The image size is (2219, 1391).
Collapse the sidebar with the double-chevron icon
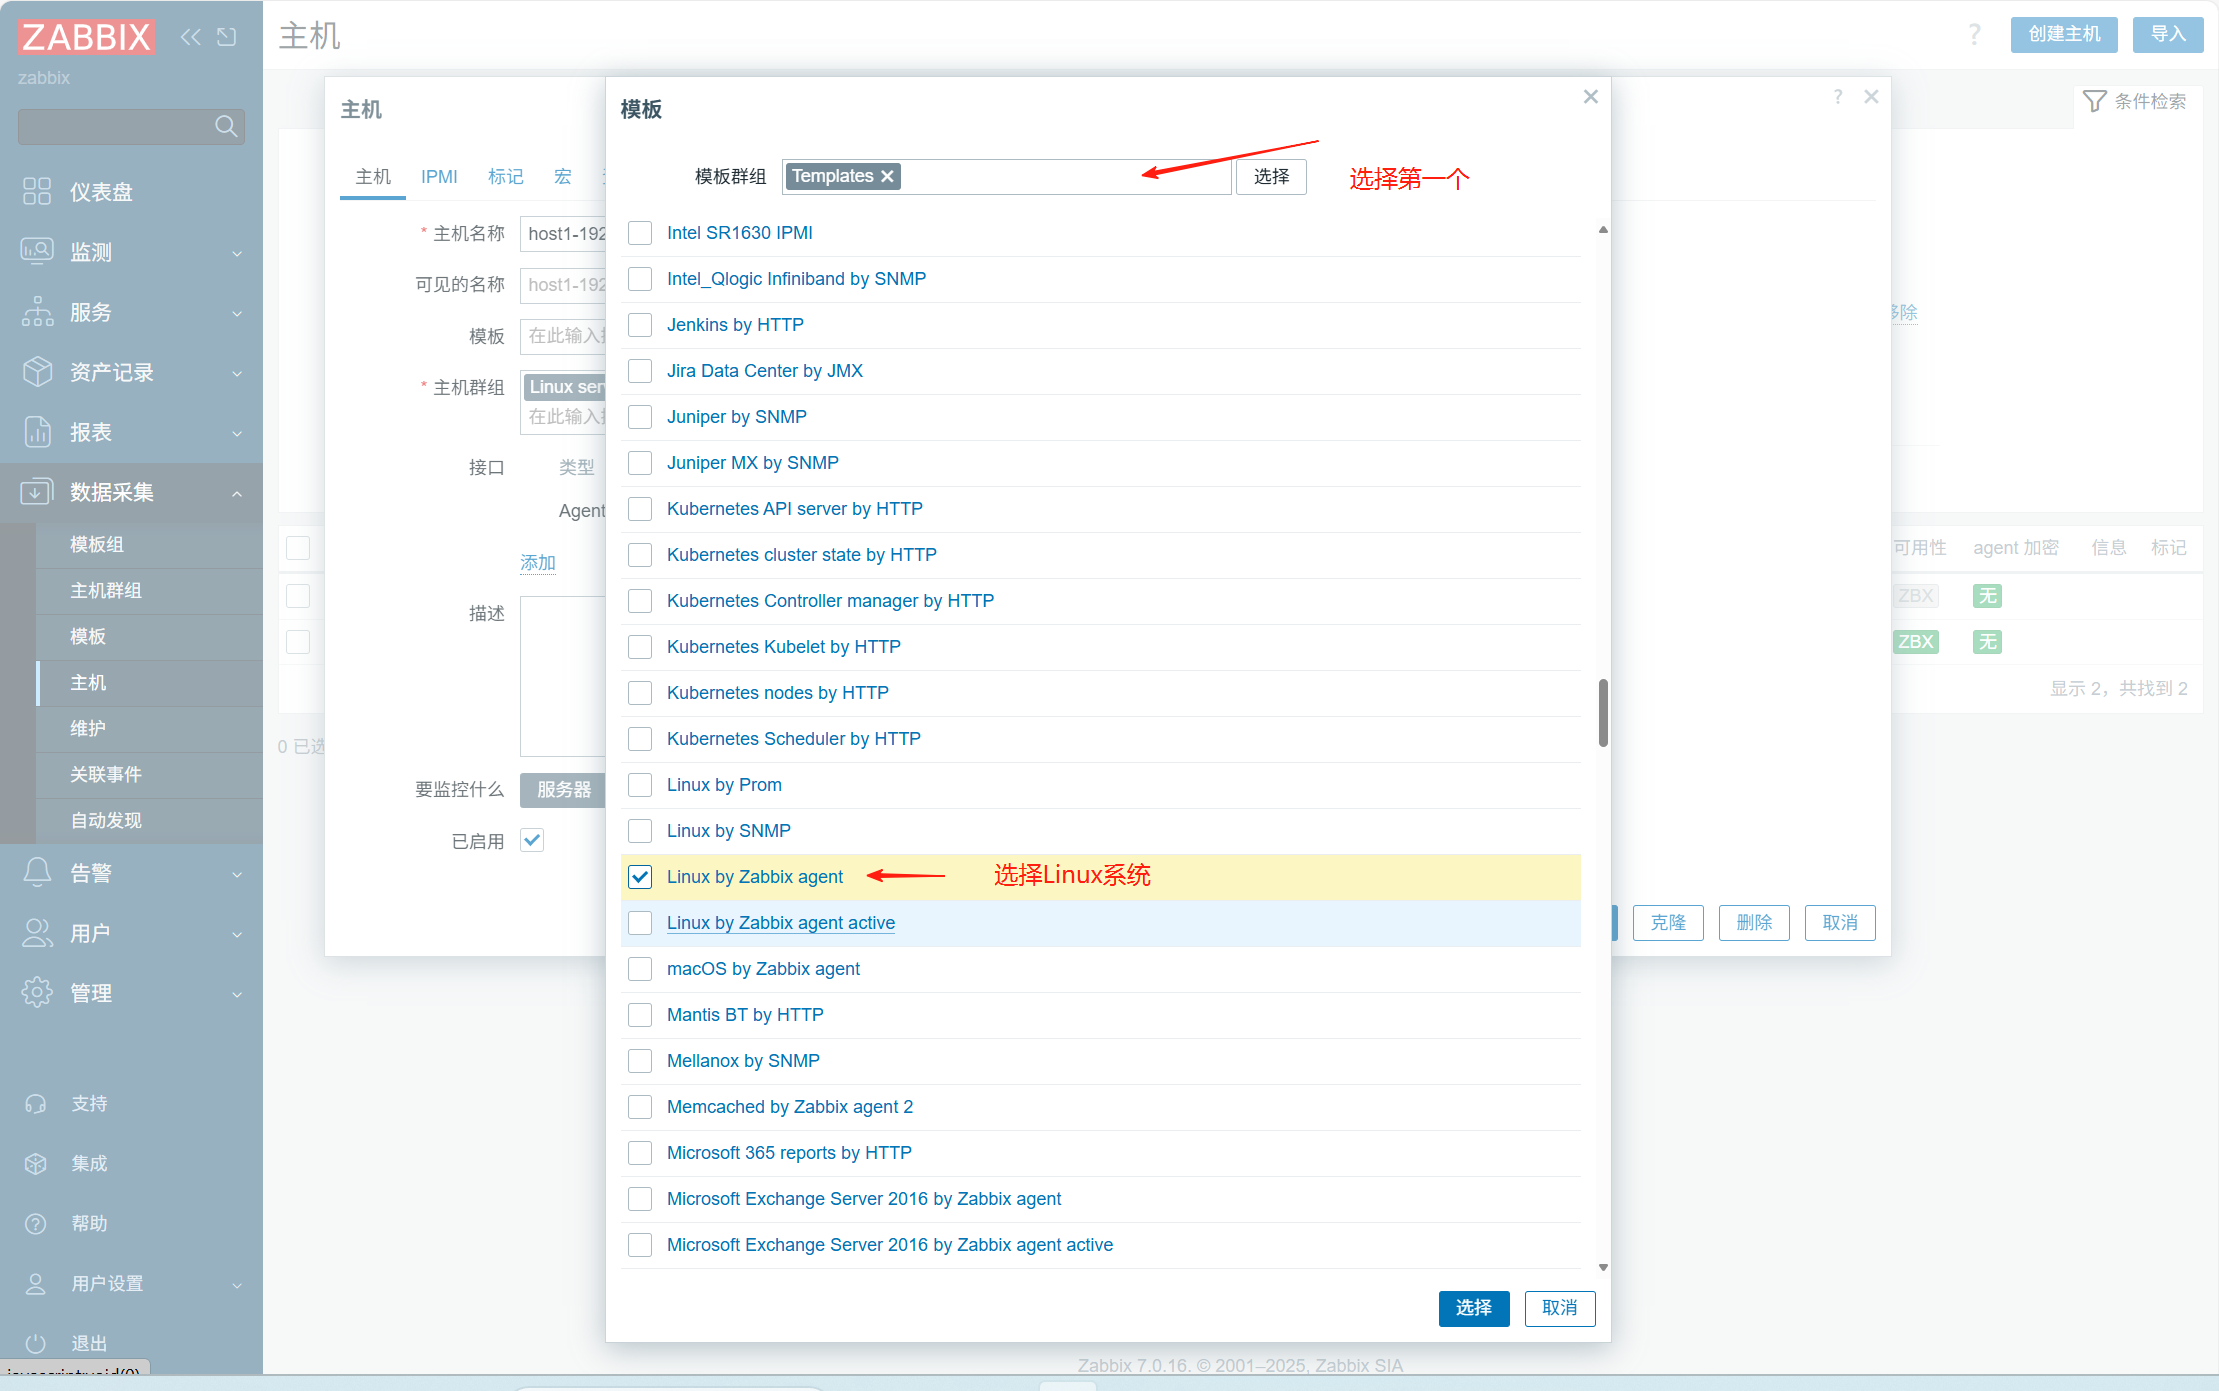pos(190,37)
